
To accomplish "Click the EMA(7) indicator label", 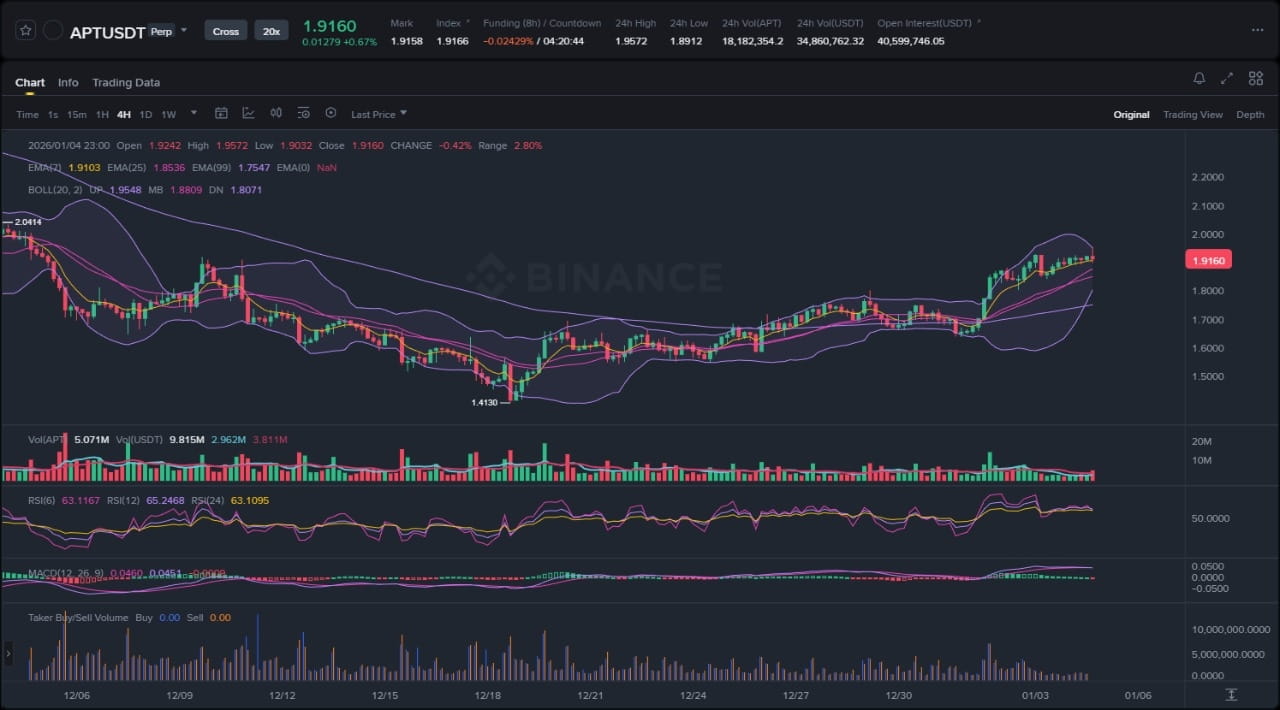I will click(45, 167).
